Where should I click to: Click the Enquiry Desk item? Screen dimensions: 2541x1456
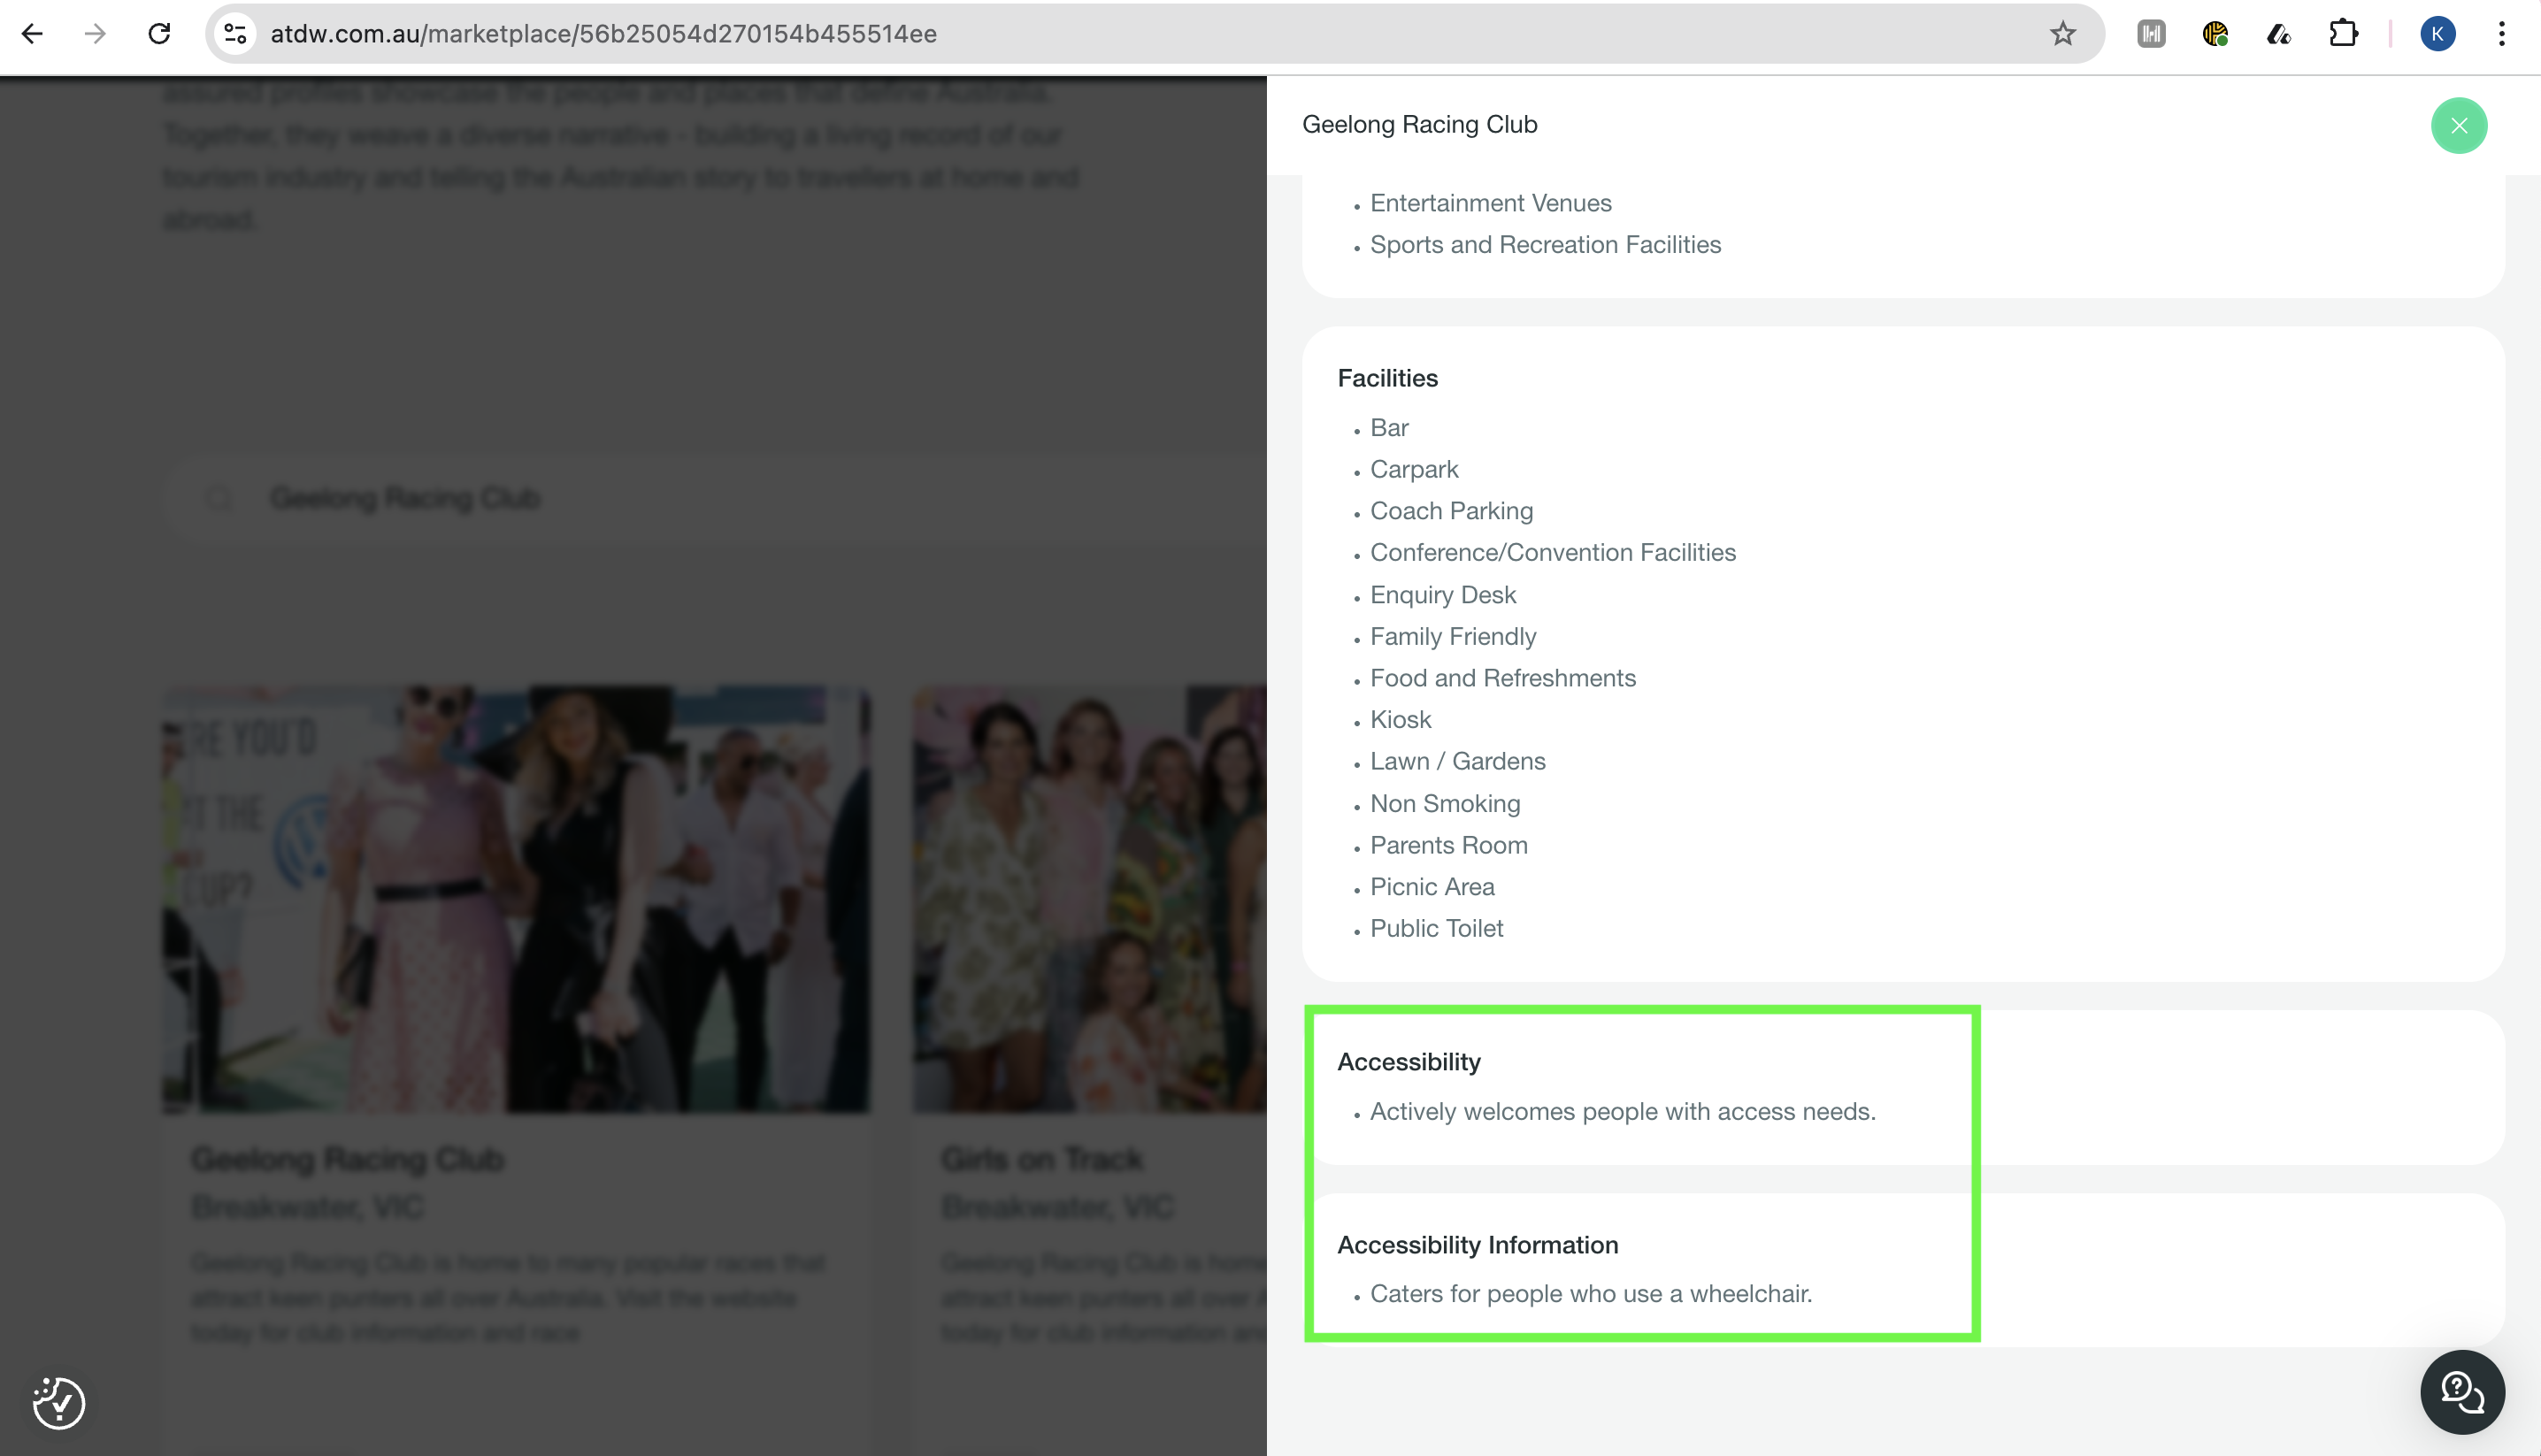click(x=1443, y=595)
